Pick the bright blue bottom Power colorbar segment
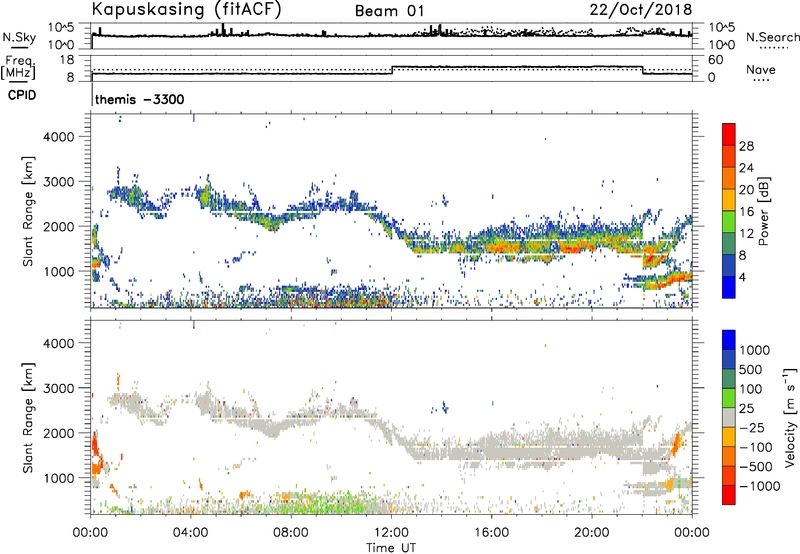 (729, 287)
